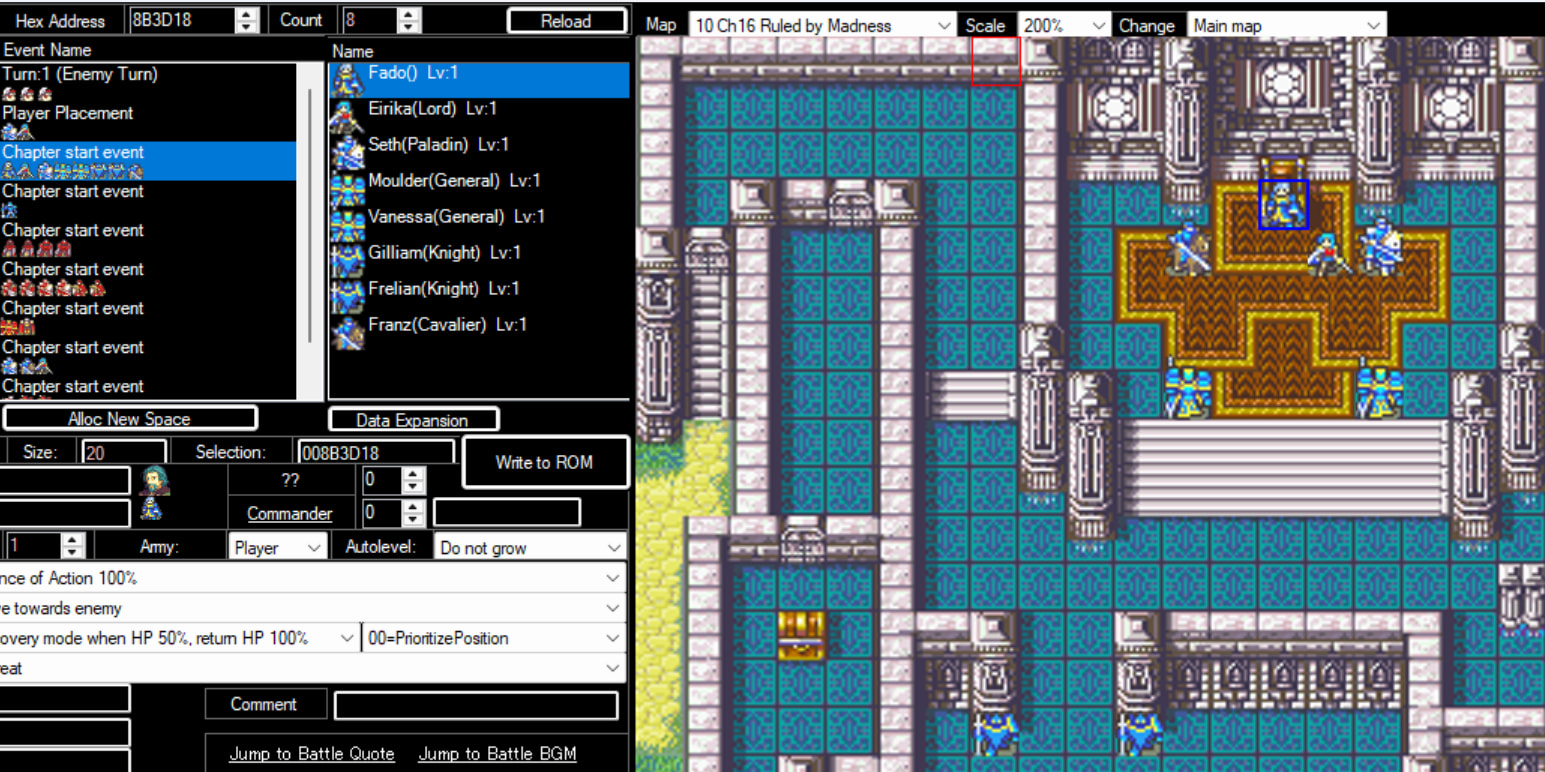Click the unit portrait beside the Size field
Image resolution: width=1545 pixels, height=772 pixels.
click(x=155, y=480)
